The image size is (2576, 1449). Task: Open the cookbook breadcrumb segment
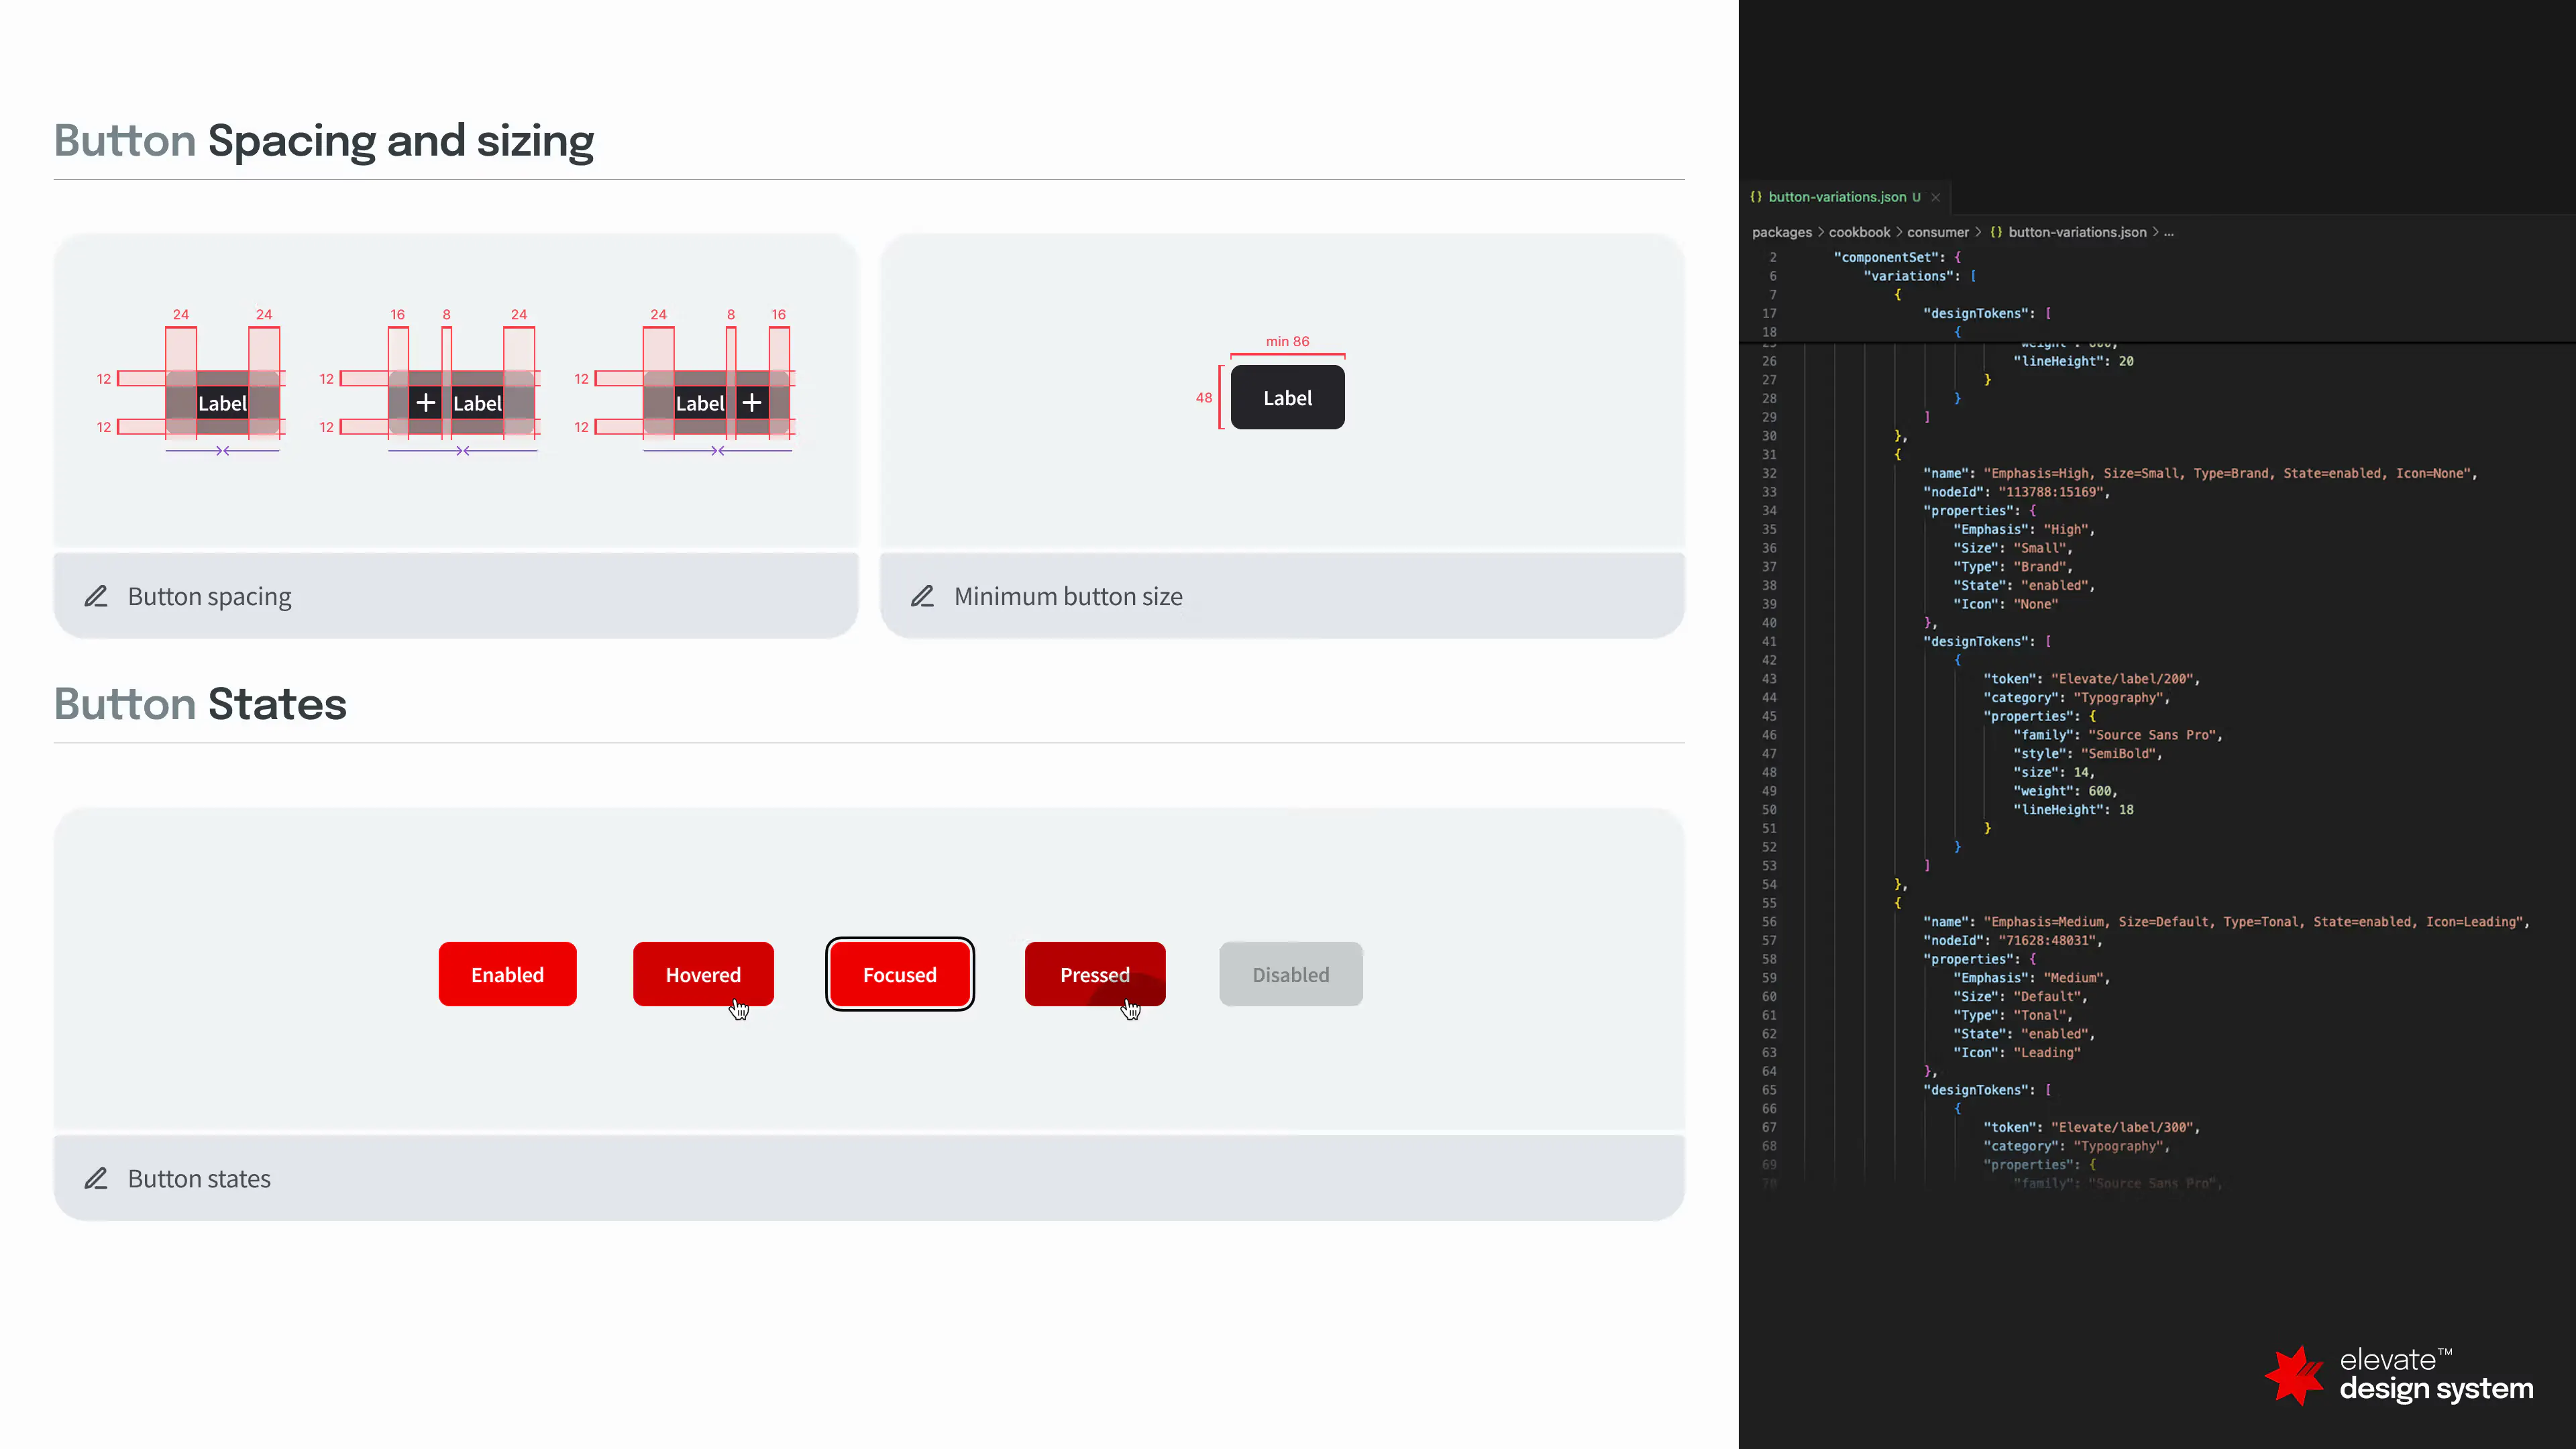click(1859, 232)
